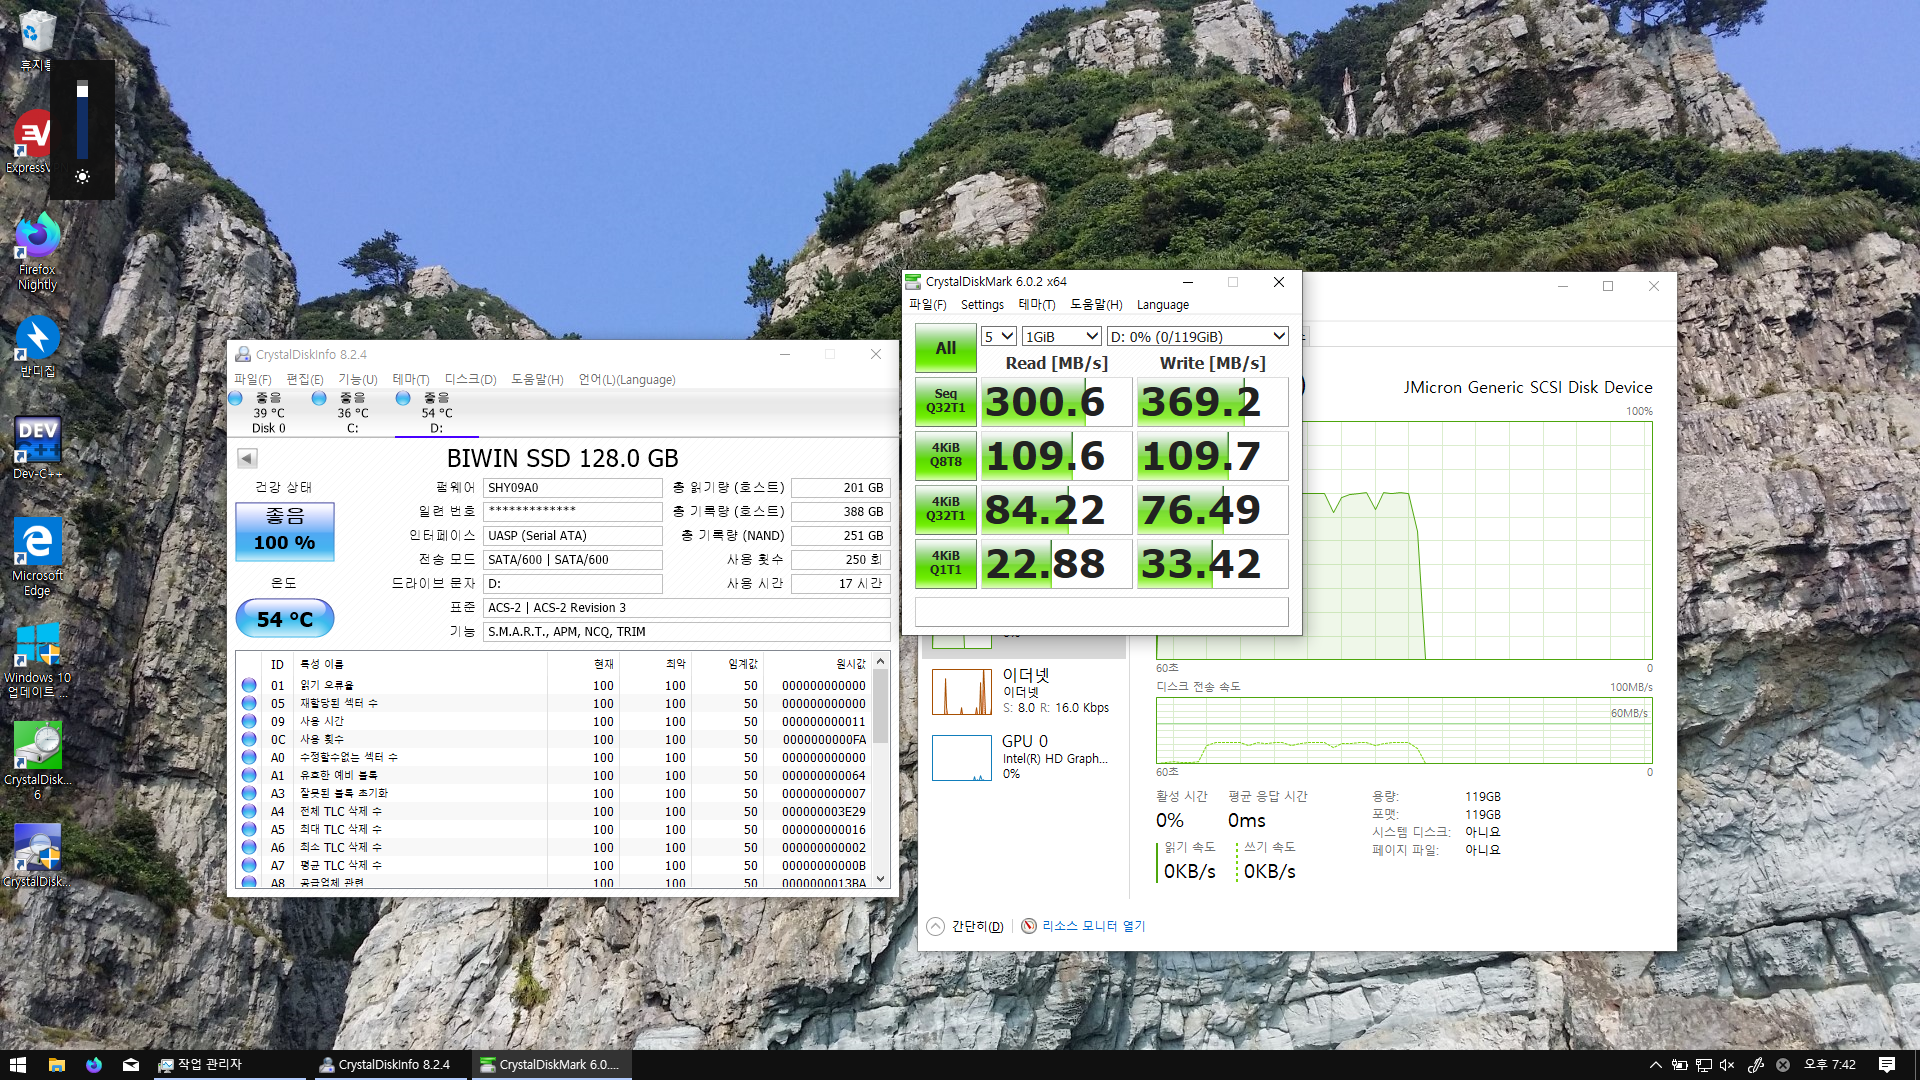
Task: Click the previous-disk arrow in CrystalDiskInfo
Action: (x=247, y=458)
